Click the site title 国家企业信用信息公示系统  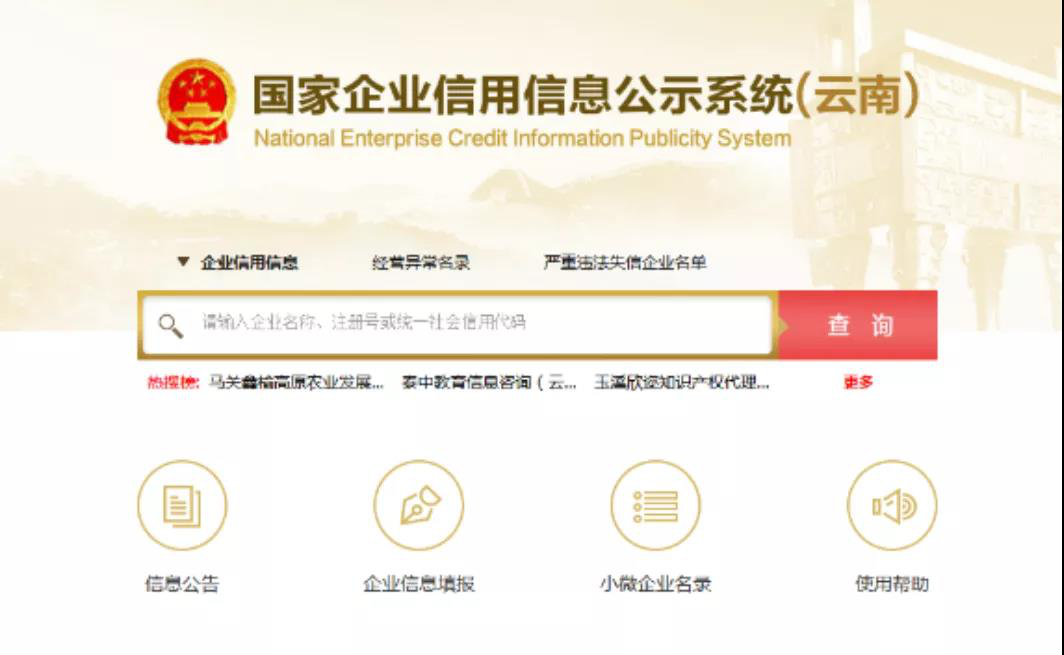[522, 94]
